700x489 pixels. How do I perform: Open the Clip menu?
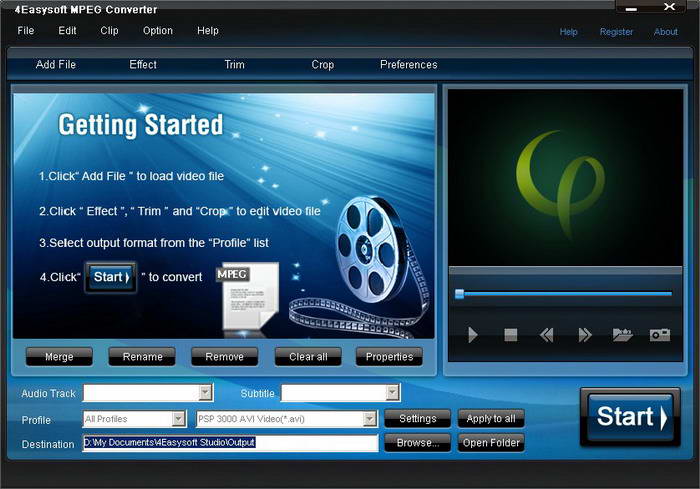[109, 30]
